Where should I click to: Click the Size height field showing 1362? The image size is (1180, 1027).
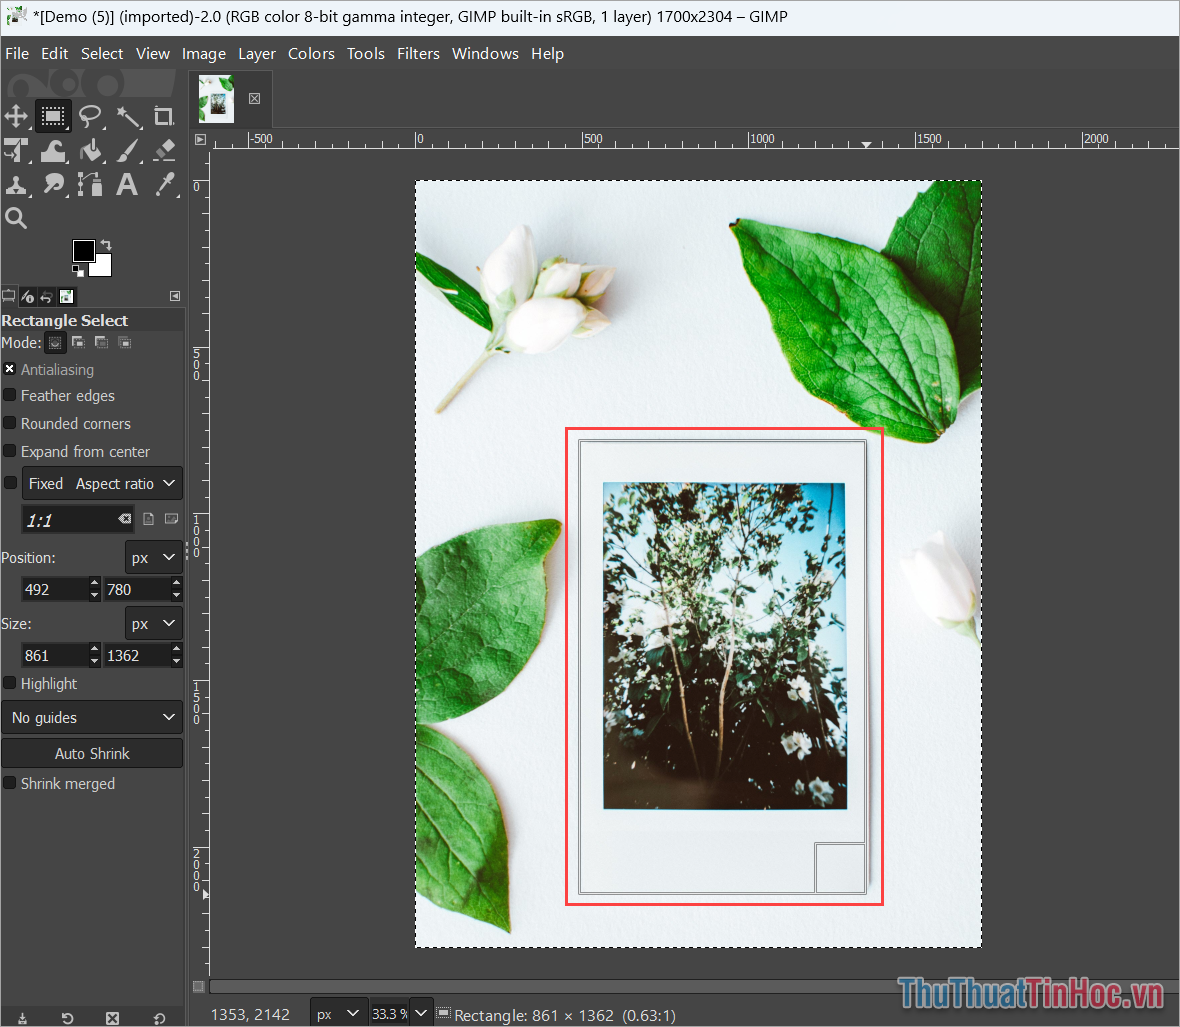coord(138,655)
